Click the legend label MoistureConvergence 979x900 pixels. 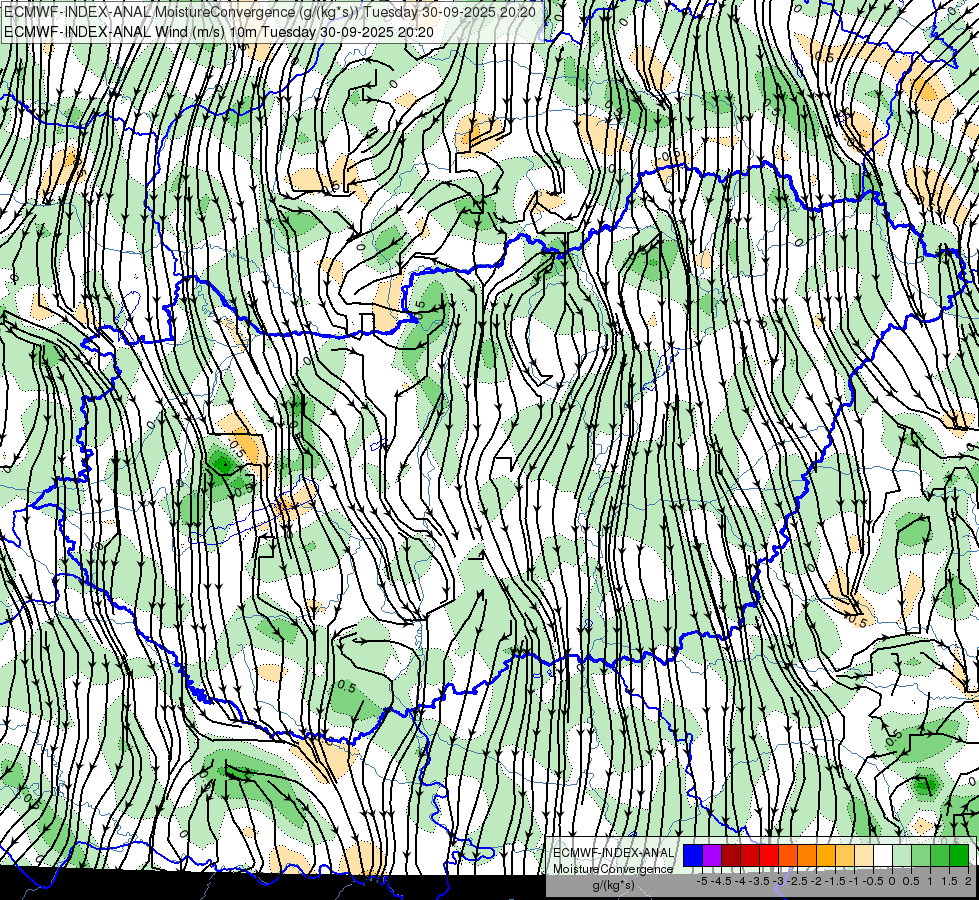click(x=613, y=869)
